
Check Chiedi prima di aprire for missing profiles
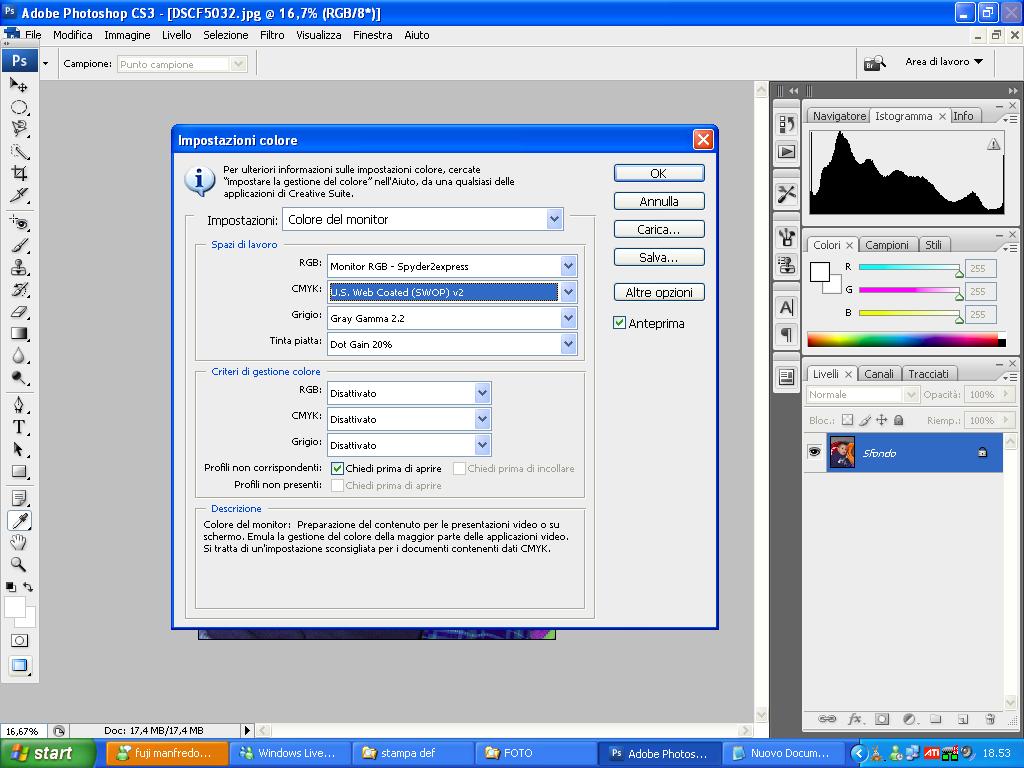337,485
